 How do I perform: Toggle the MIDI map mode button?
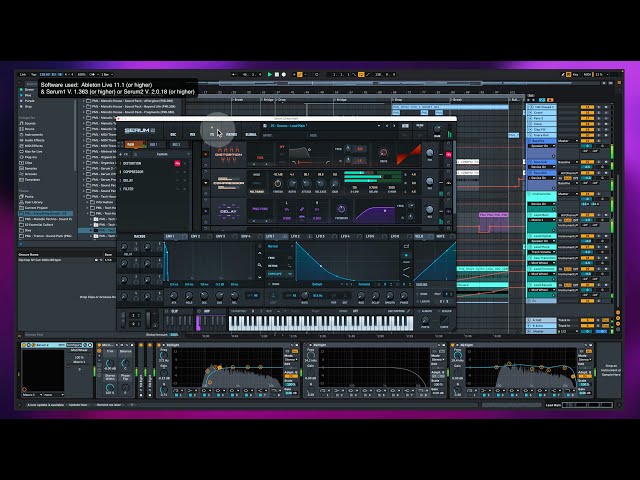point(587,75)
